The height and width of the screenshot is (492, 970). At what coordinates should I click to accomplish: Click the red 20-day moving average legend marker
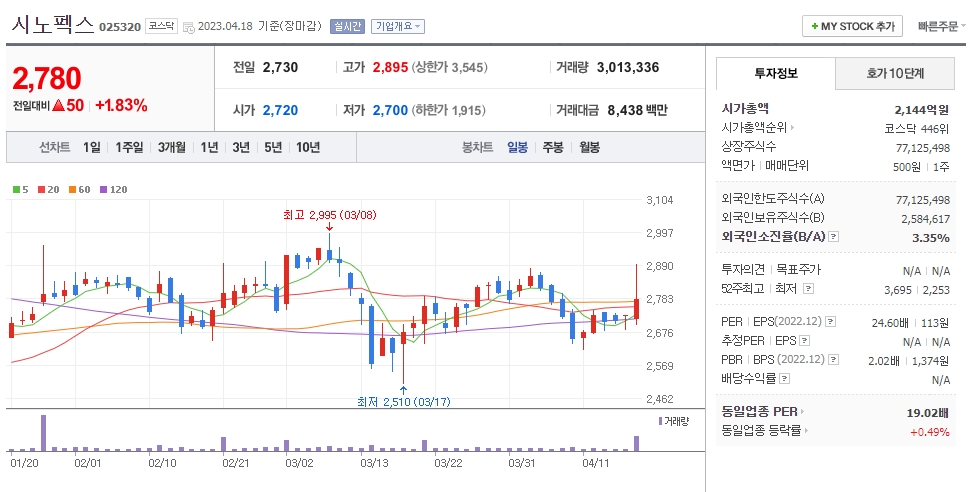pyautogui.click(x=41, y=190)
